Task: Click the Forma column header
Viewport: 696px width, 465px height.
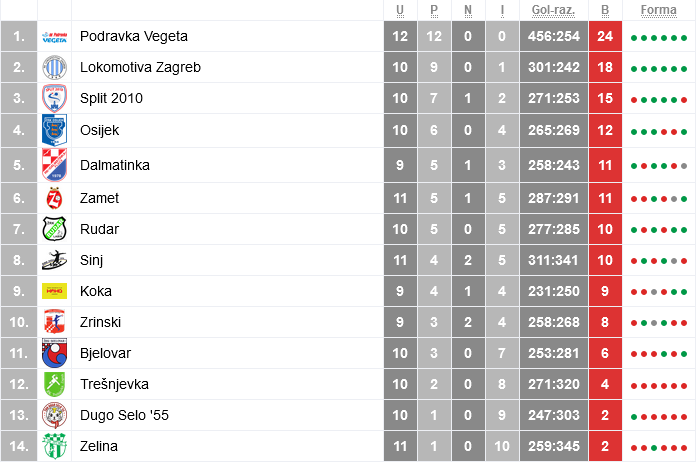Action: coord(659,10)
